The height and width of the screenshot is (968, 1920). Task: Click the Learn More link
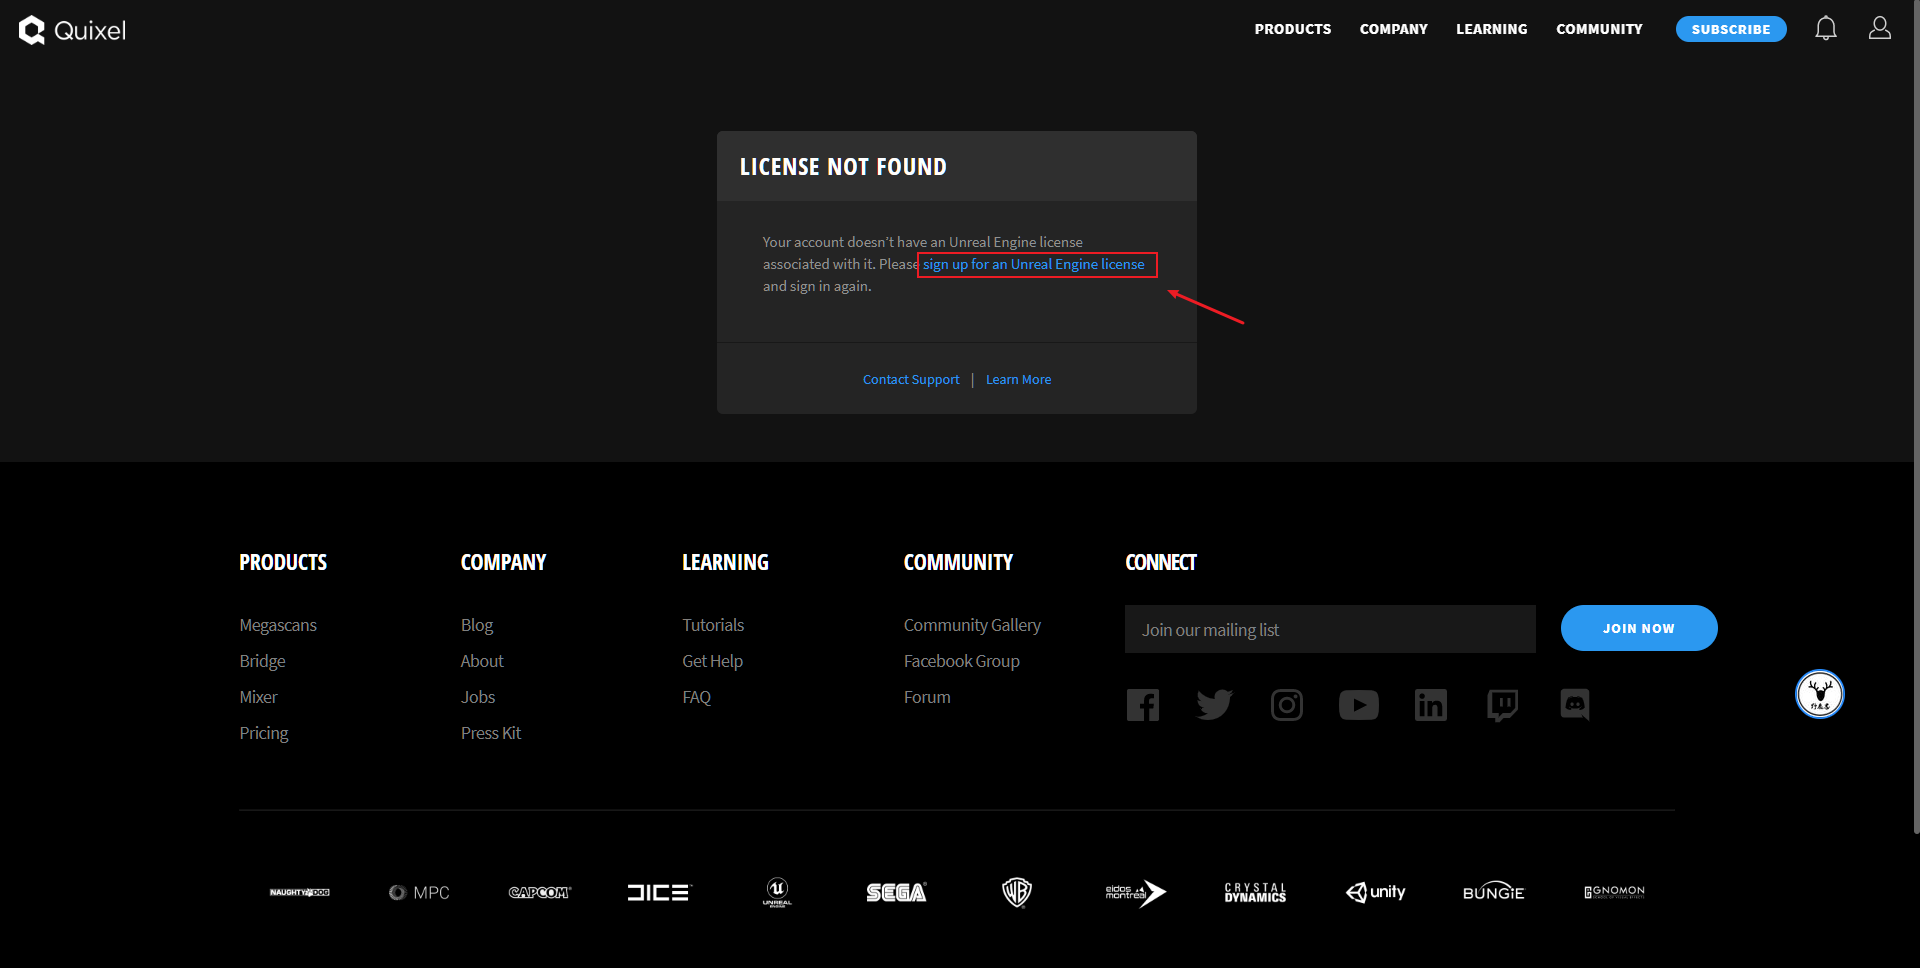pos(1018,379)
